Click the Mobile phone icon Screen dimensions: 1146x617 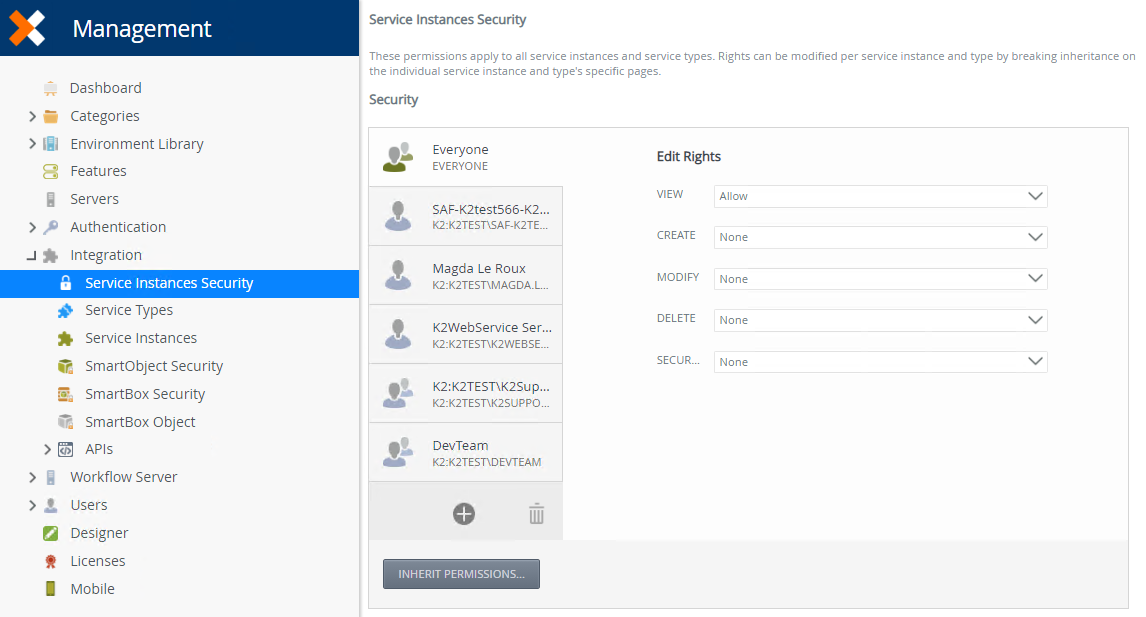[51, 589]
